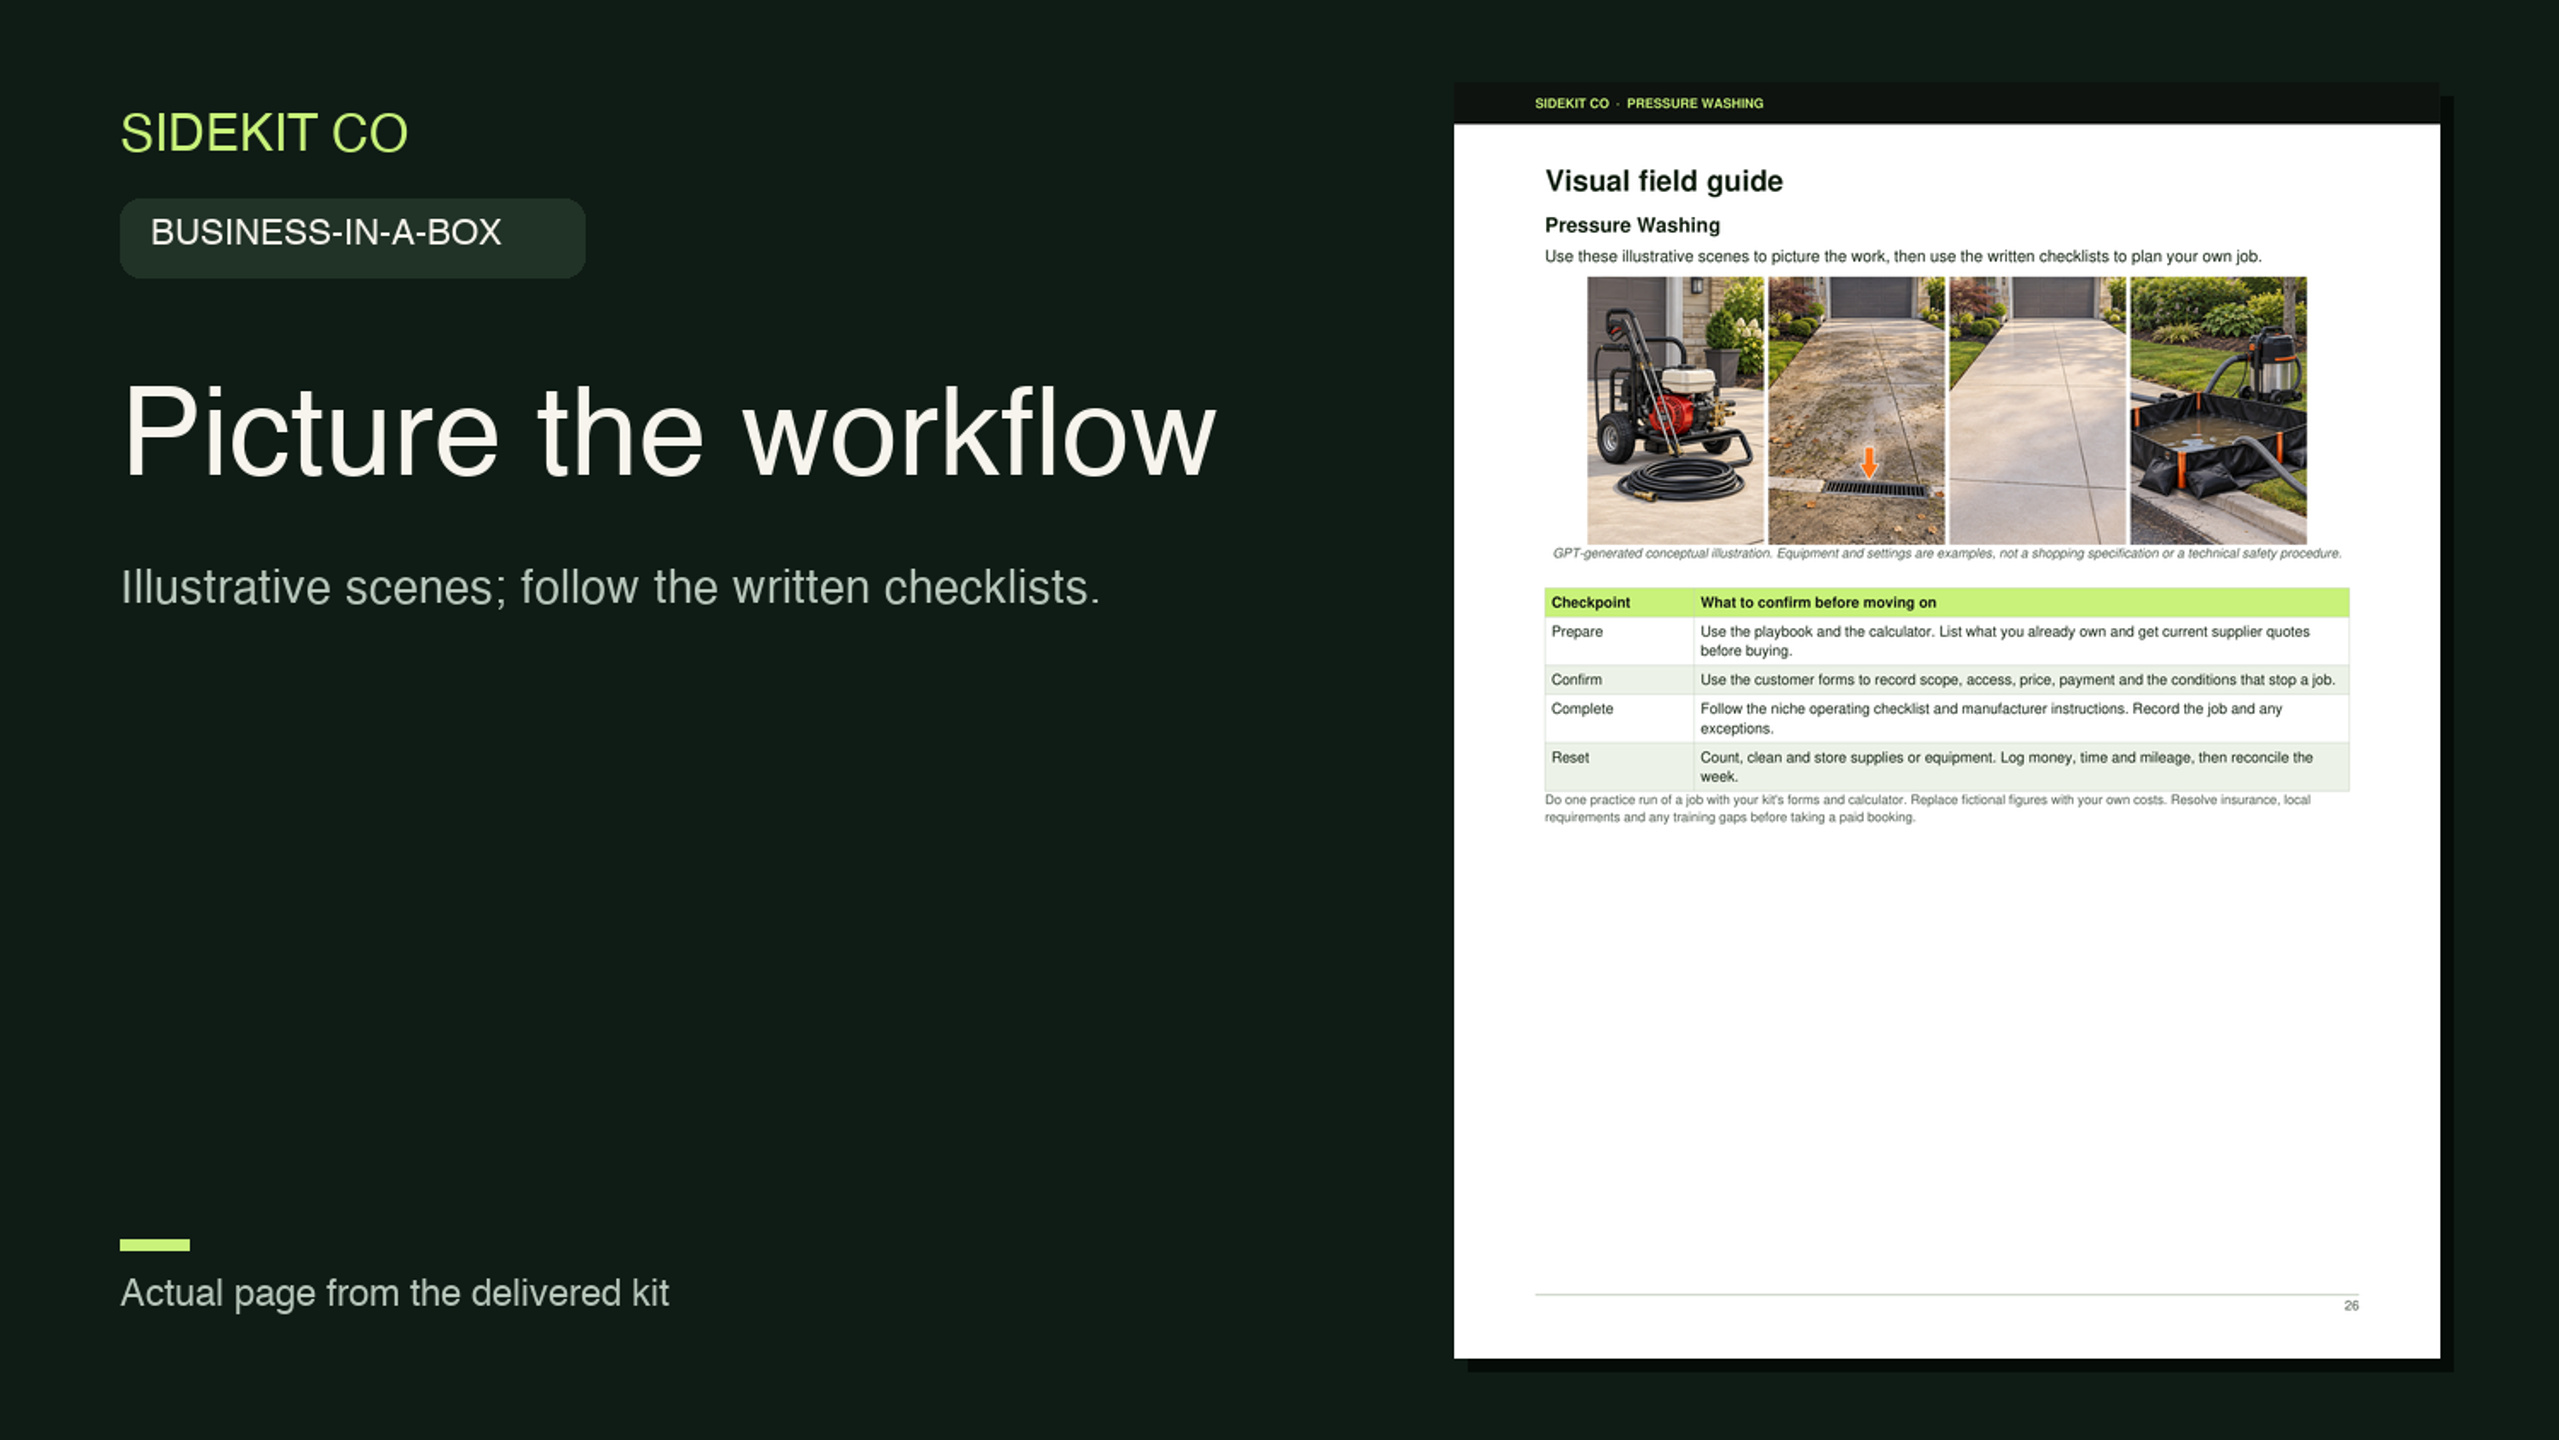Click the 'Confirm' checkpoint cell
The height and width of the screenshot is (1440, 2559).
pyautogui.click(x=1618, y=679)
